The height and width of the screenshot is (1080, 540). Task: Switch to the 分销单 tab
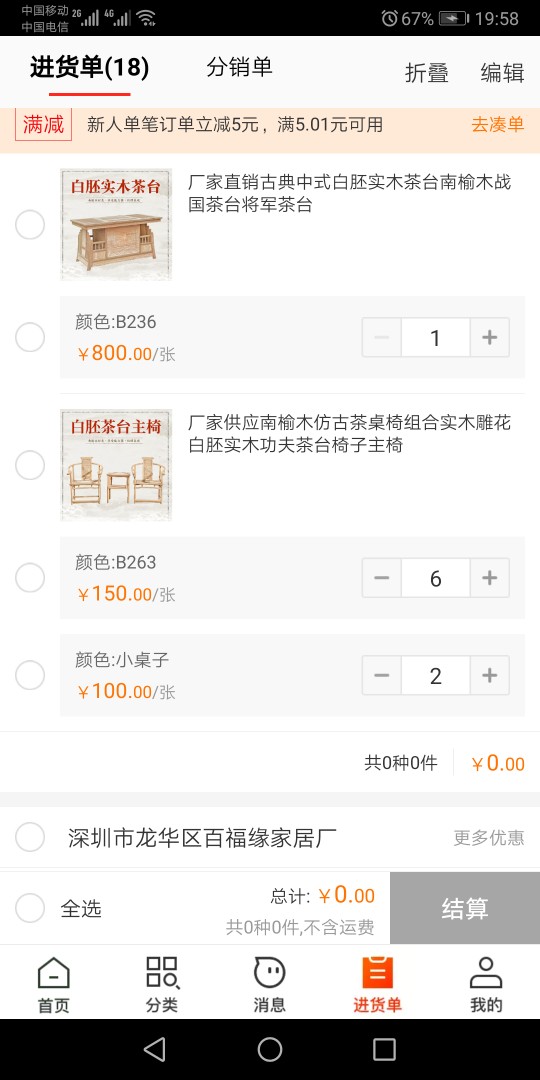point(240,68)
